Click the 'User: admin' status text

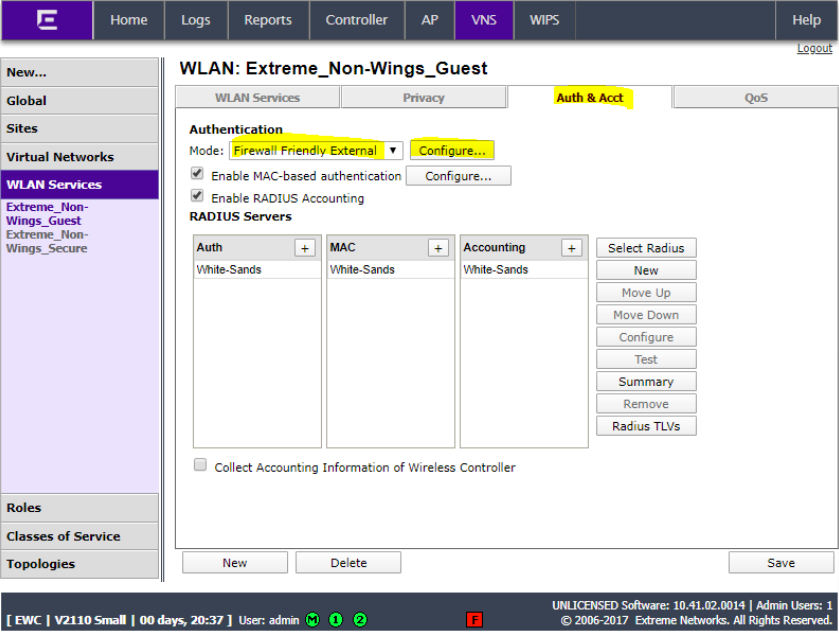tap(269, 620)
